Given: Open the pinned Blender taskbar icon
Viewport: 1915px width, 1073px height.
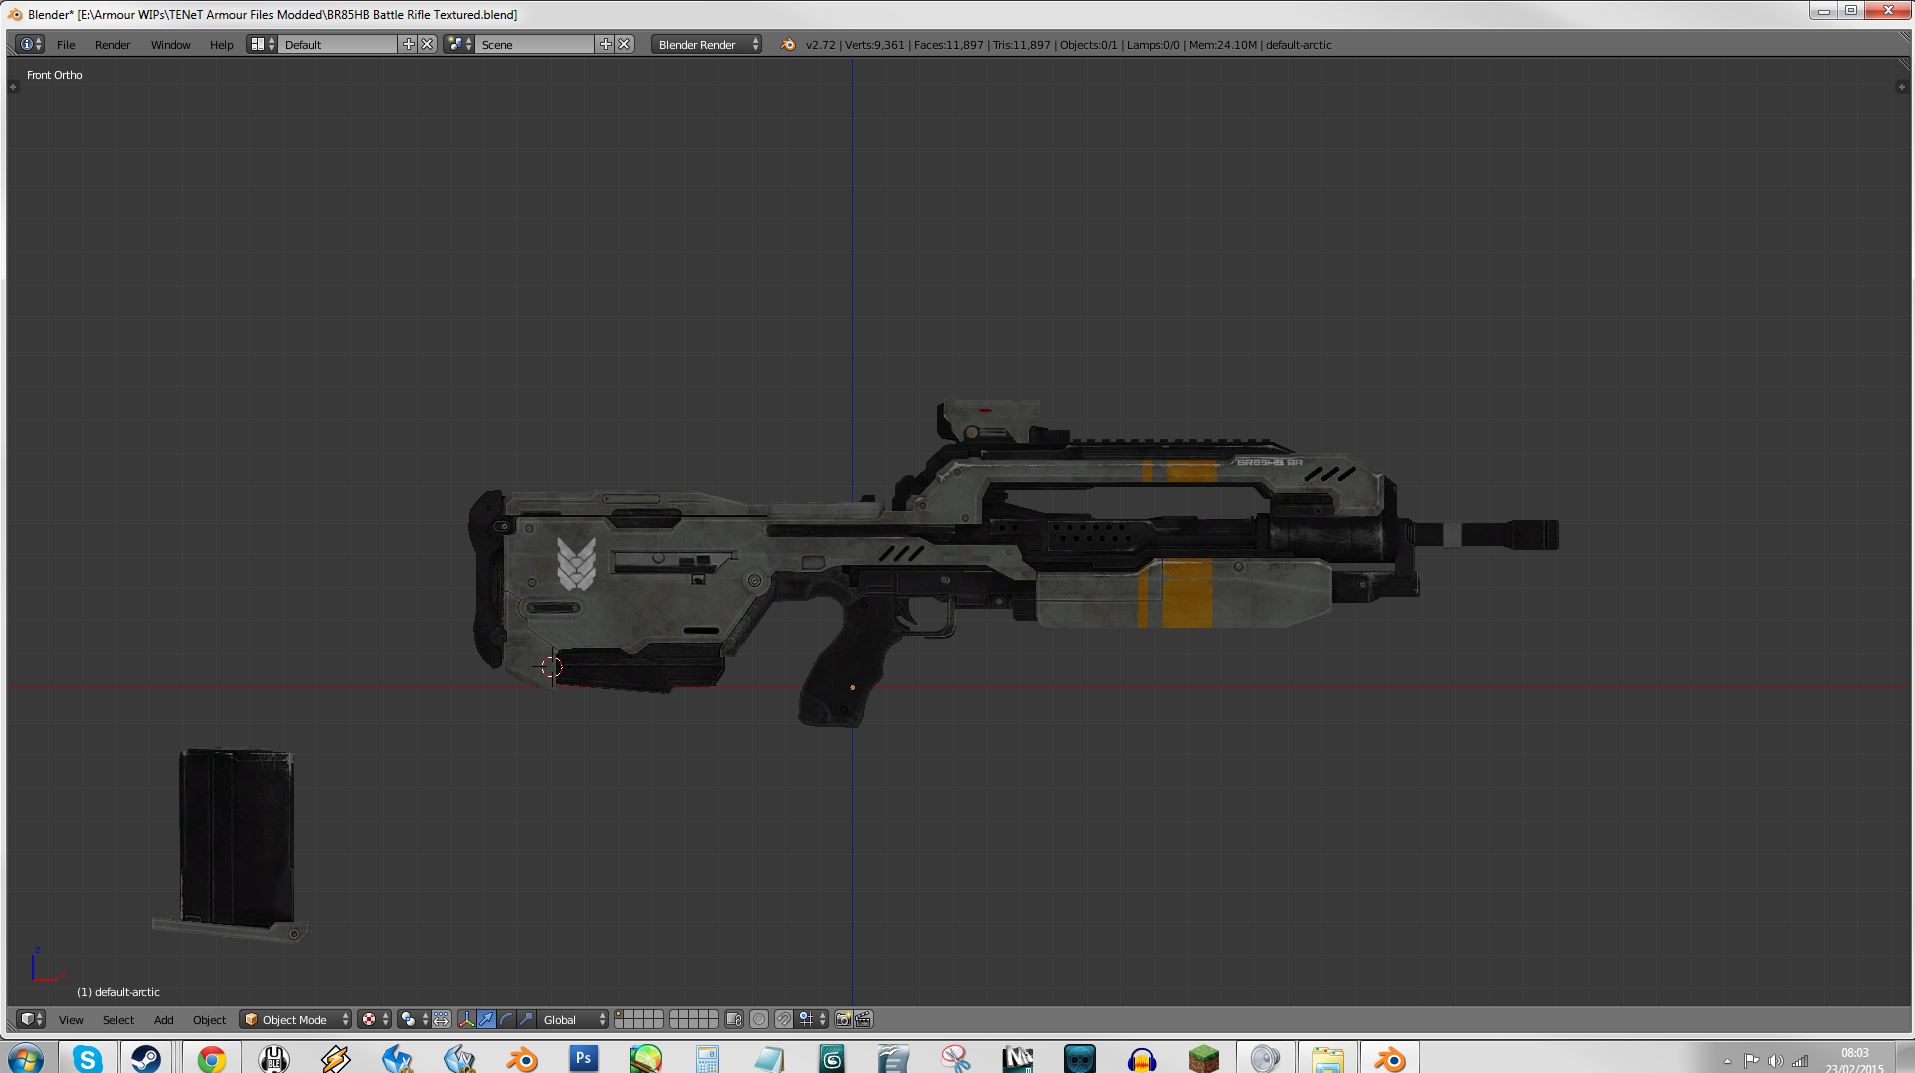Looking at the screenshot, I should 521,1058.
